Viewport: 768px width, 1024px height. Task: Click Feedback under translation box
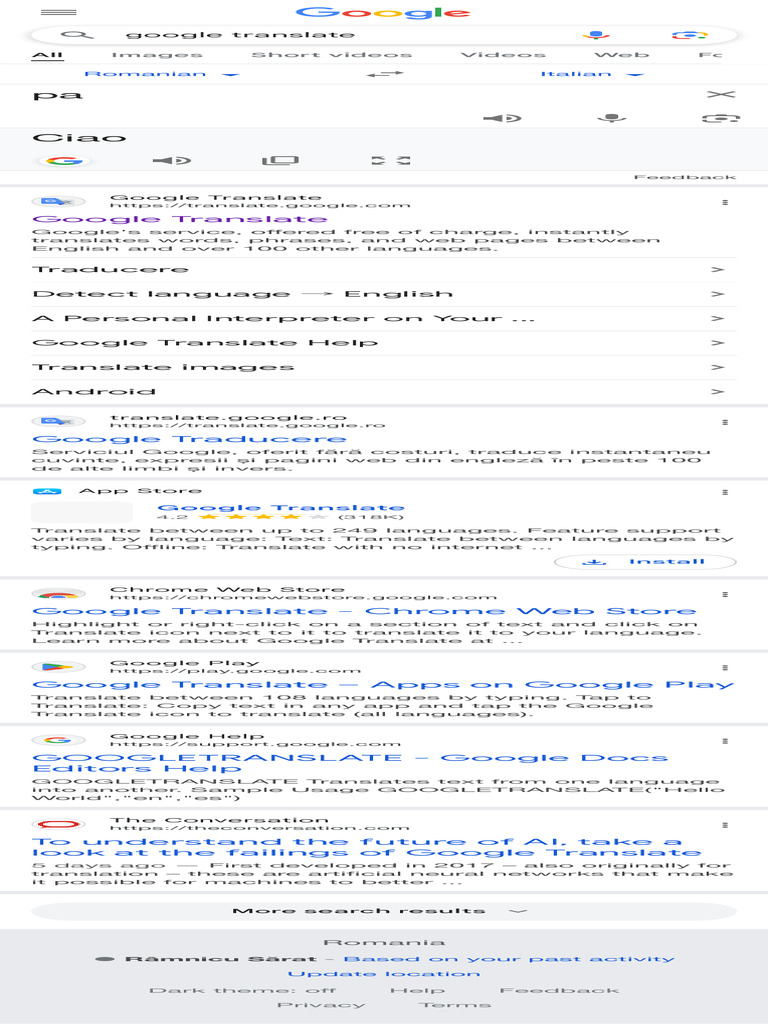(684, 177)
